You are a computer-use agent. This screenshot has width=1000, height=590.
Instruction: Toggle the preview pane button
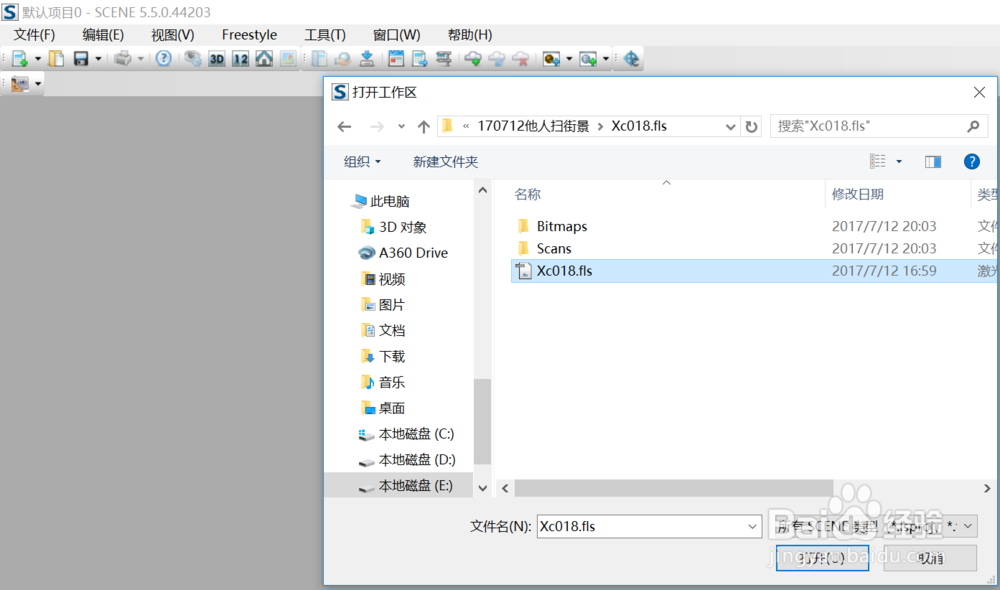pos(933,161)
